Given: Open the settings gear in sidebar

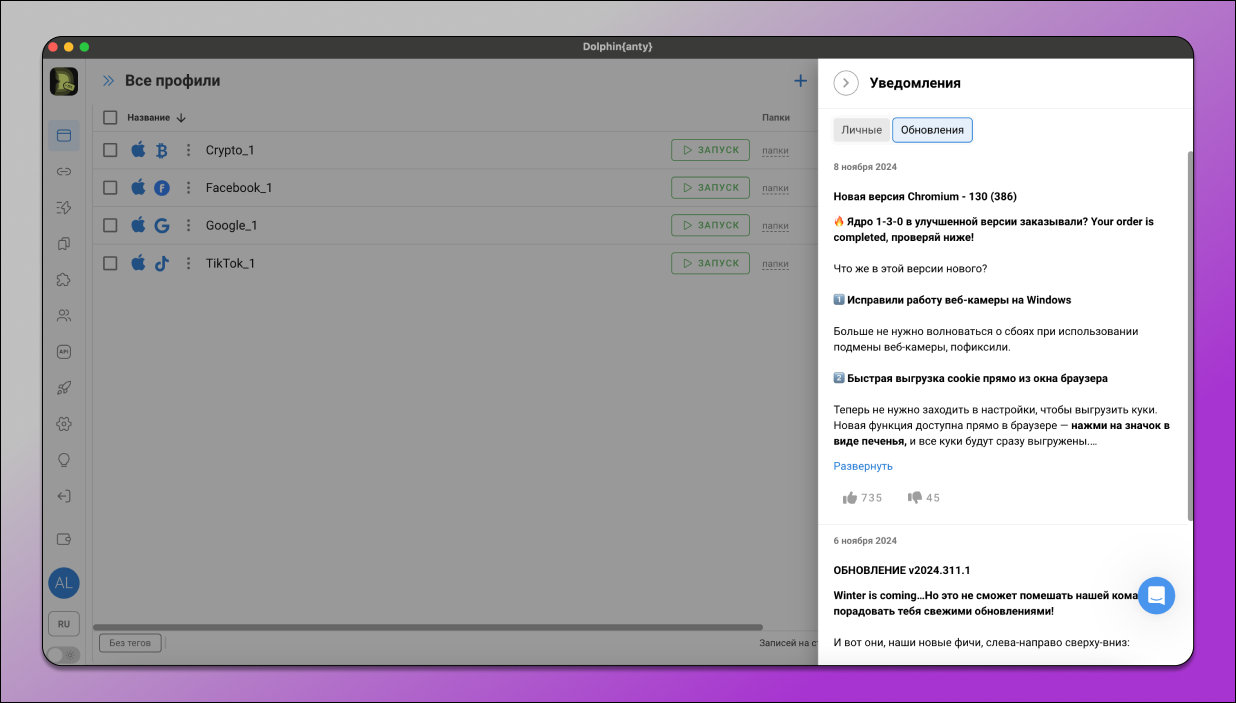Looking at the screenshot, I should tap(64, 424).
